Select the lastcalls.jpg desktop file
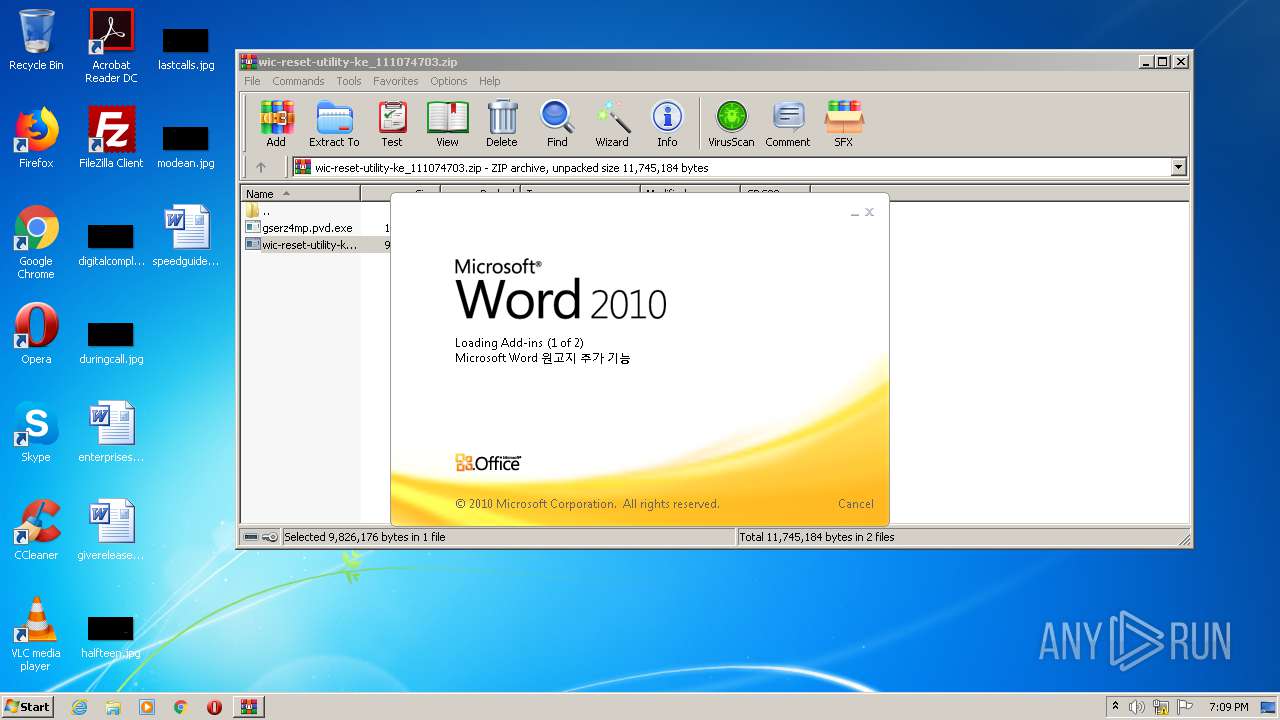Viewport: 1280px width, 720px height. pos(186,48)
